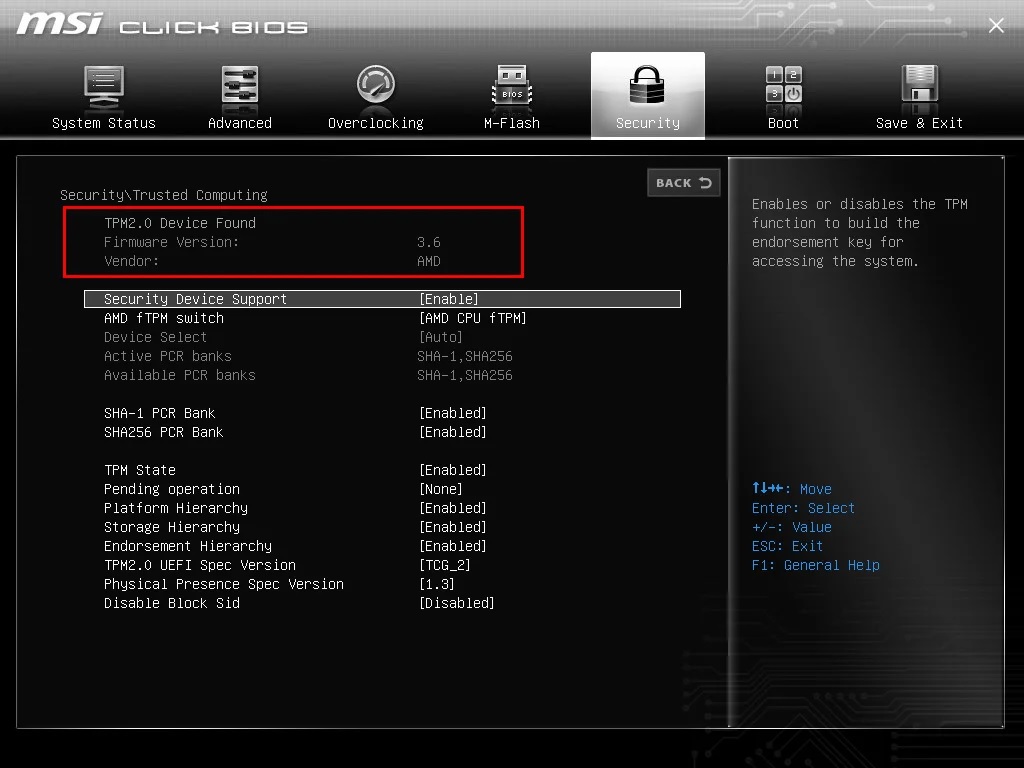The width and height of the screenshot is (1024, 768).
Task: Click the MSI Click BIOS logo
Action: point(162,25)
